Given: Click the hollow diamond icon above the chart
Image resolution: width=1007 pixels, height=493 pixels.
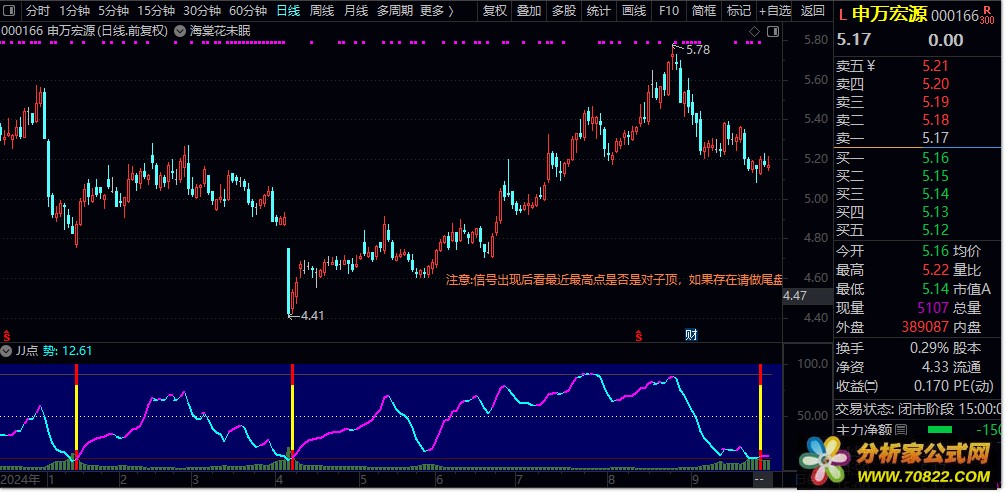Looking at the screenshot, I should click(x=753, y=32).
